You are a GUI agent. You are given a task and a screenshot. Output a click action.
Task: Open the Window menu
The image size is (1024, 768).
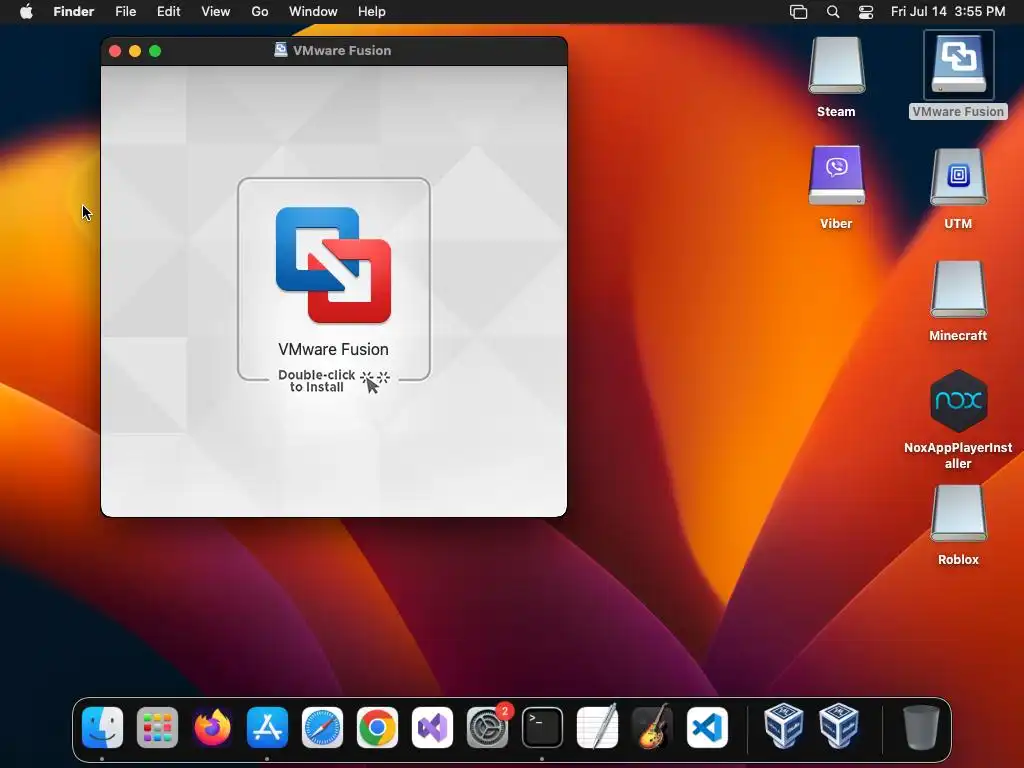click(313, 12)
